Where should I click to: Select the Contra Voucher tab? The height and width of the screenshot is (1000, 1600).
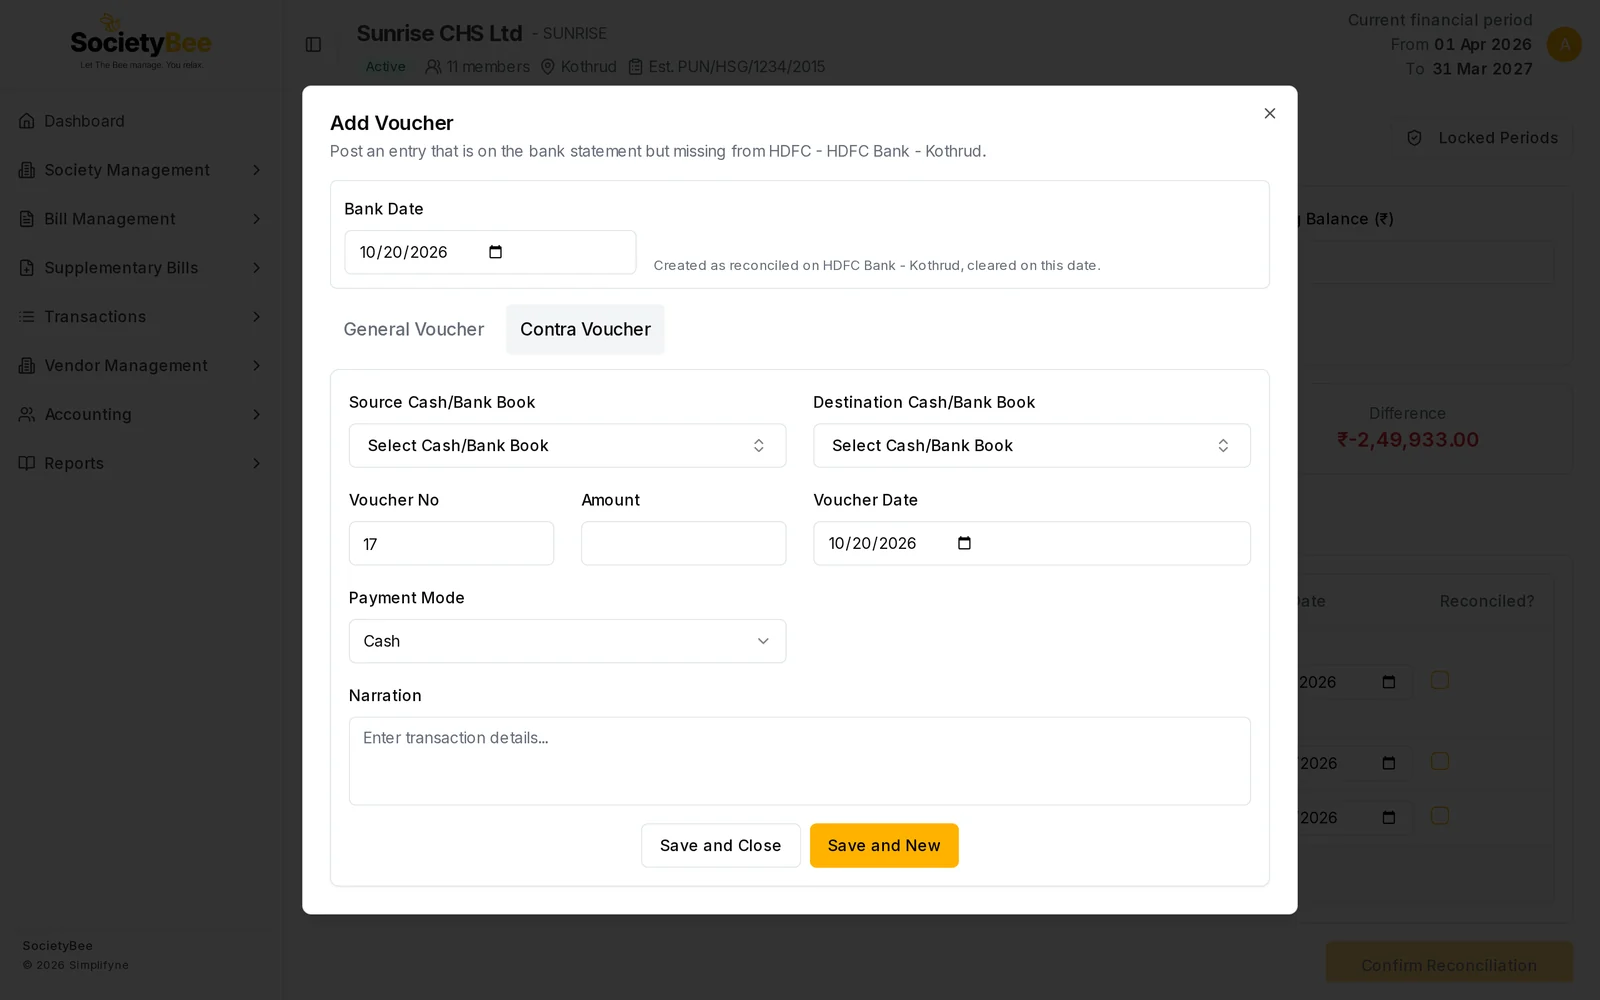[x=585, y=330]
